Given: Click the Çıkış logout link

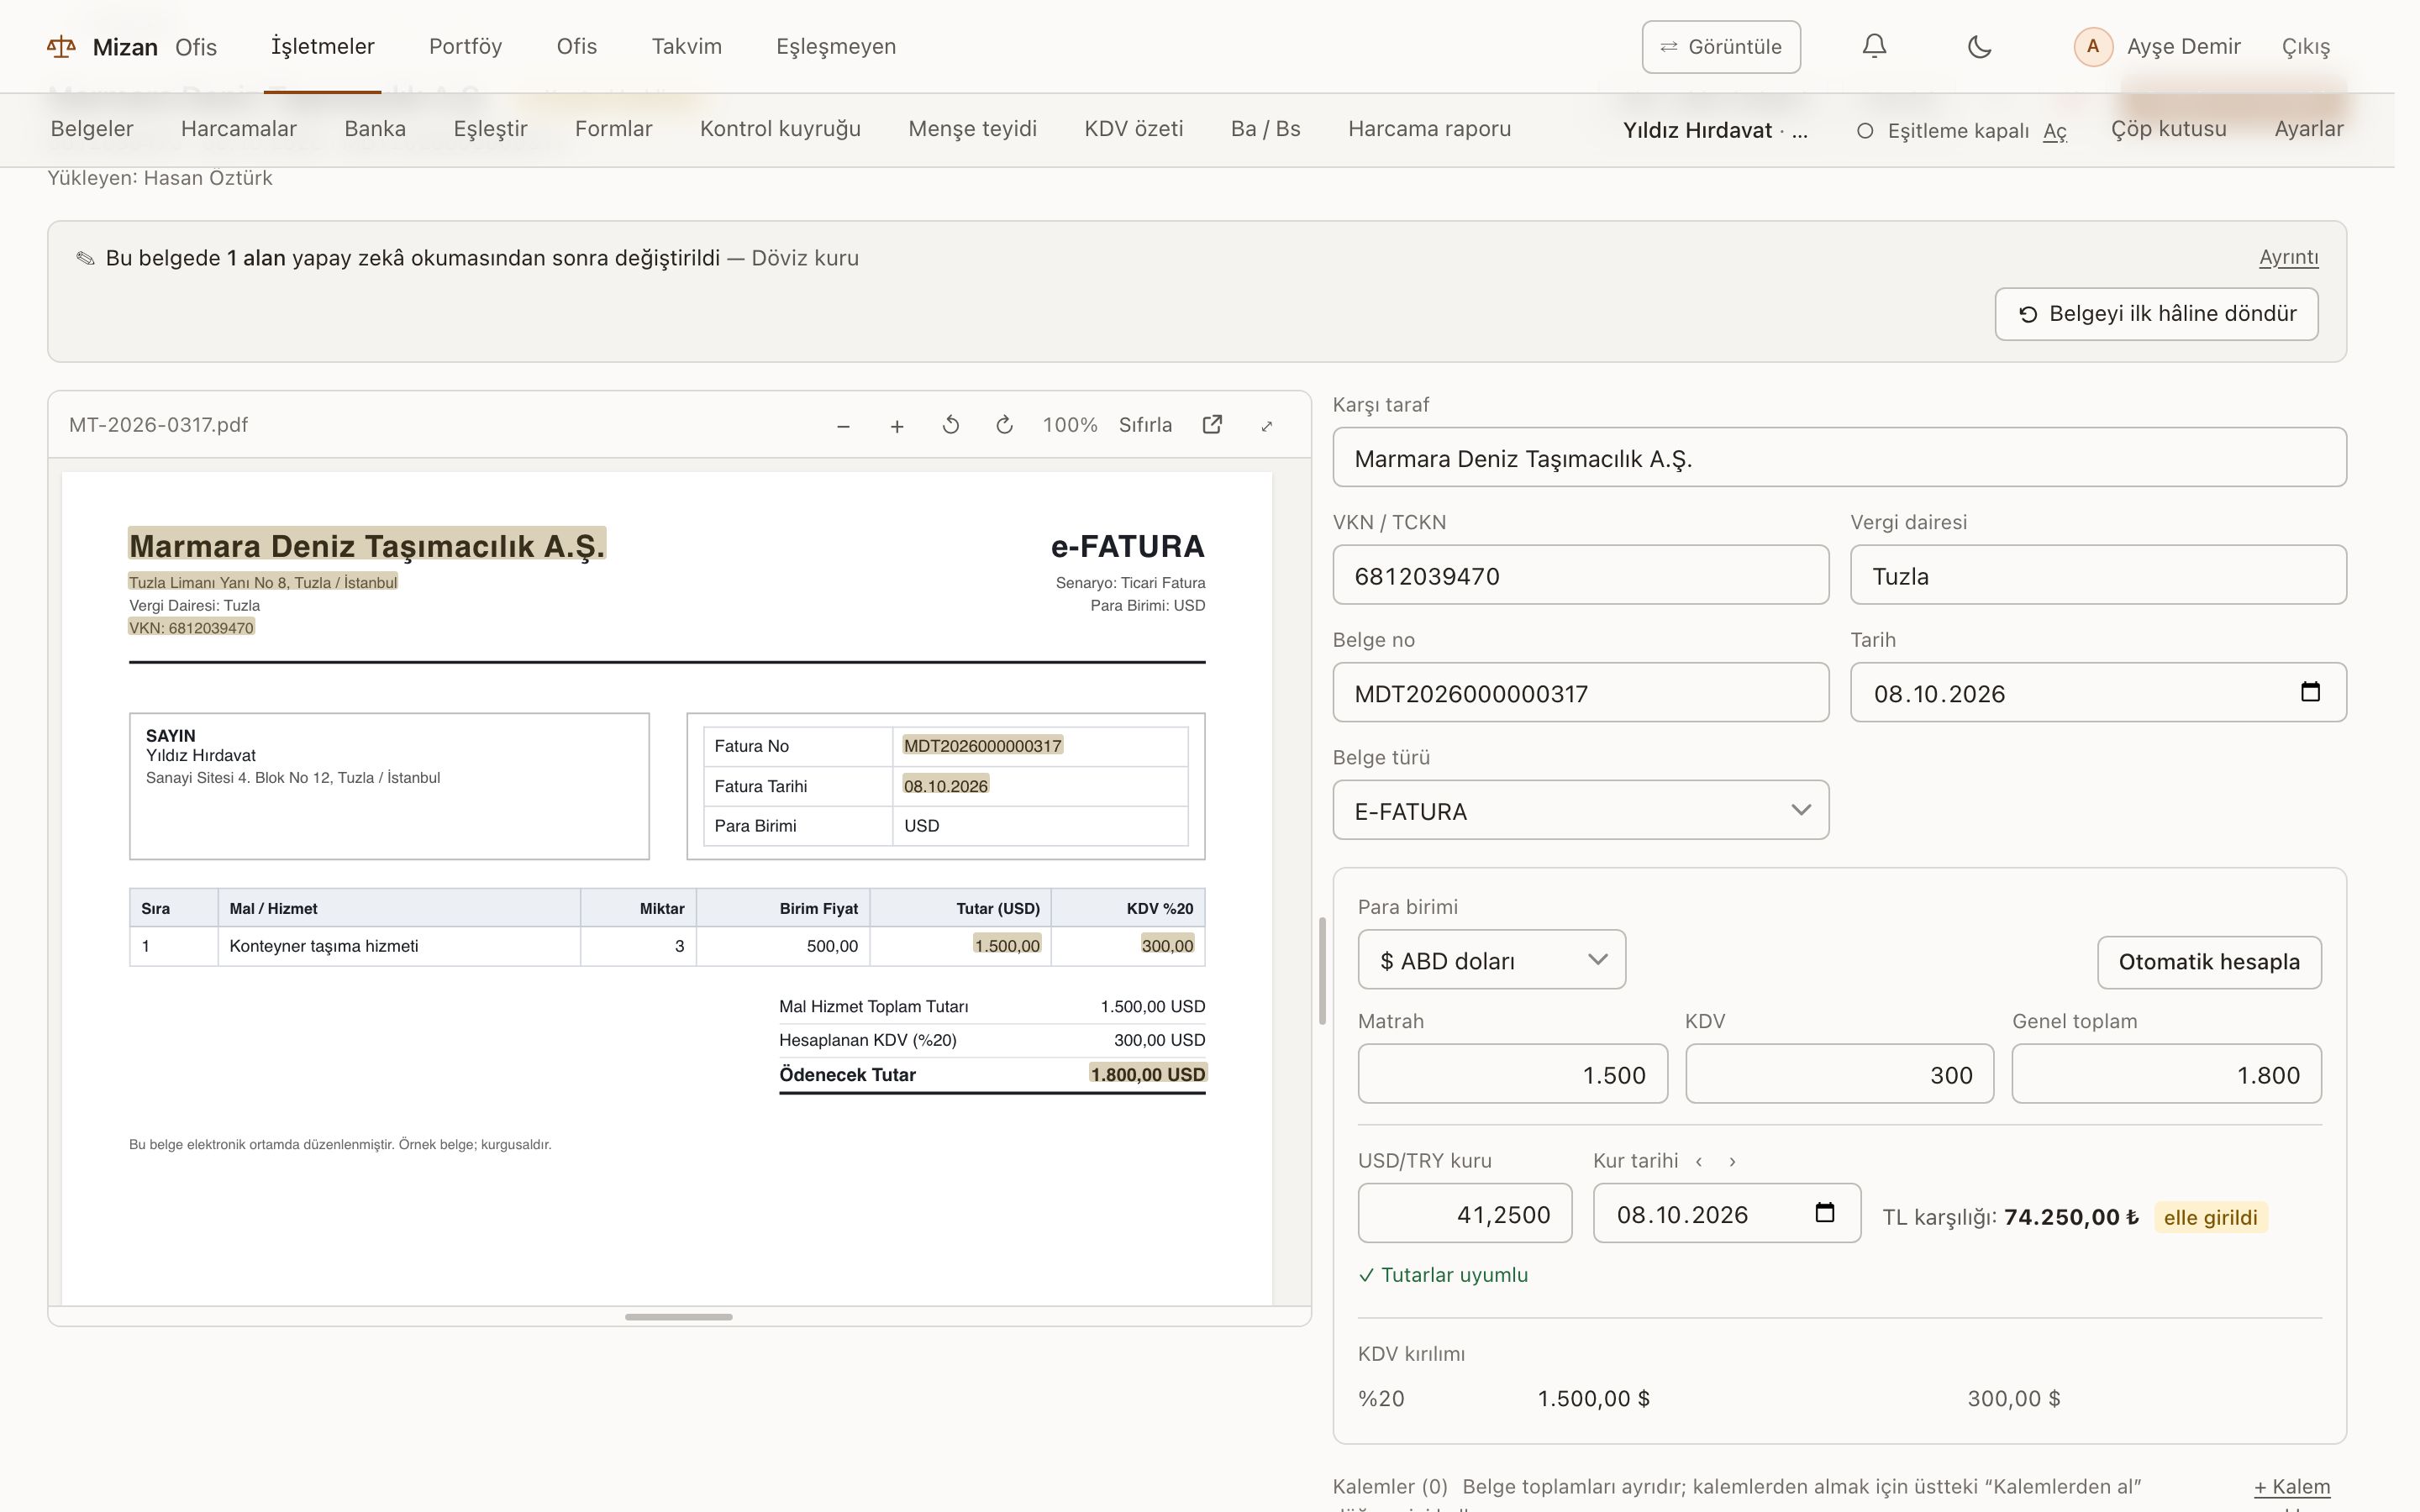Looking at the screenshot, I should pos(2305,47).
